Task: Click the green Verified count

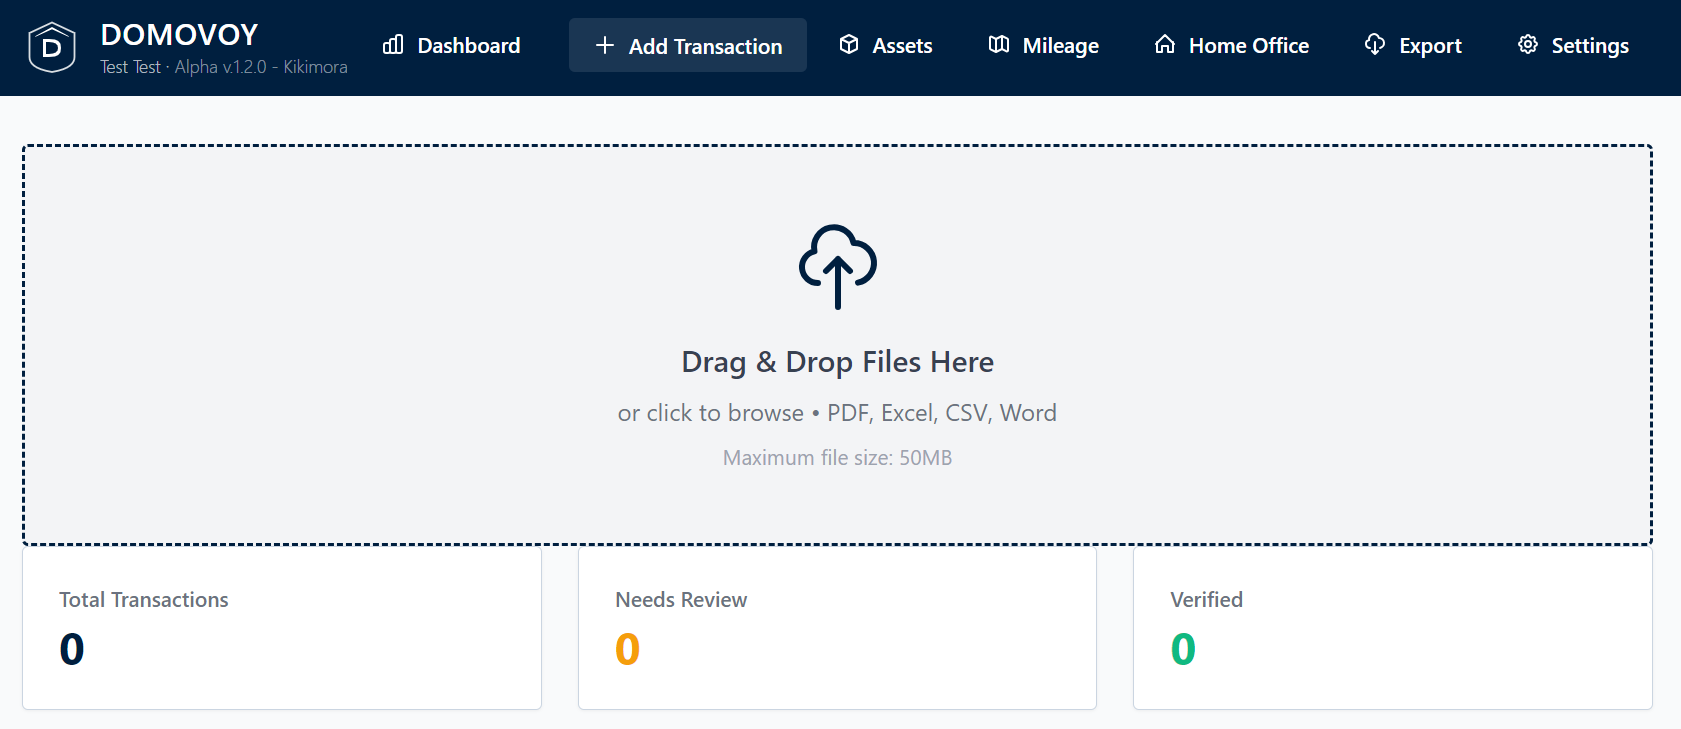Action: [x=1183, y=649]
